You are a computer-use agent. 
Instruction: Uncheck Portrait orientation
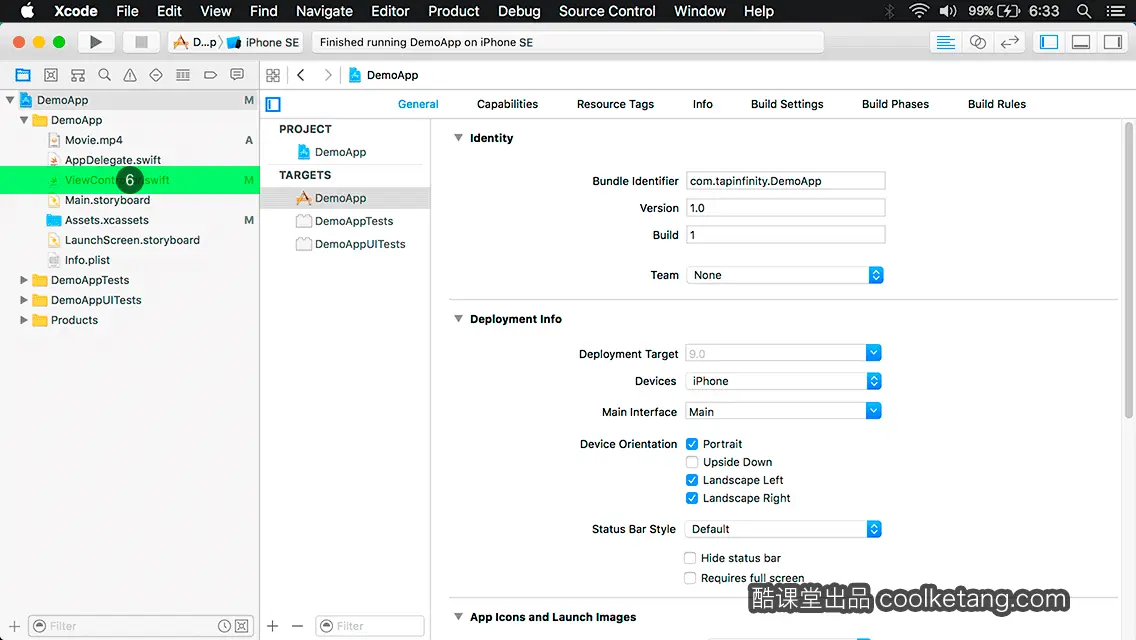pyautogui.click(x=692, y=444)
